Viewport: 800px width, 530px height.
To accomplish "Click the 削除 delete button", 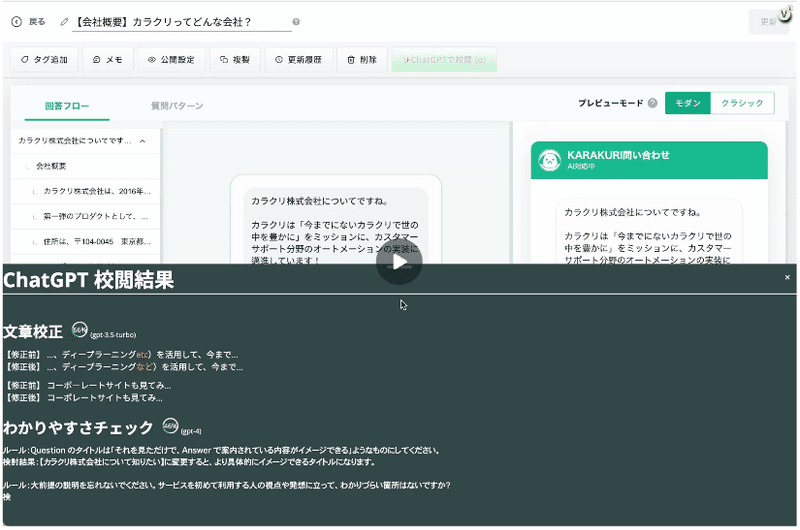I will (362, 60).
